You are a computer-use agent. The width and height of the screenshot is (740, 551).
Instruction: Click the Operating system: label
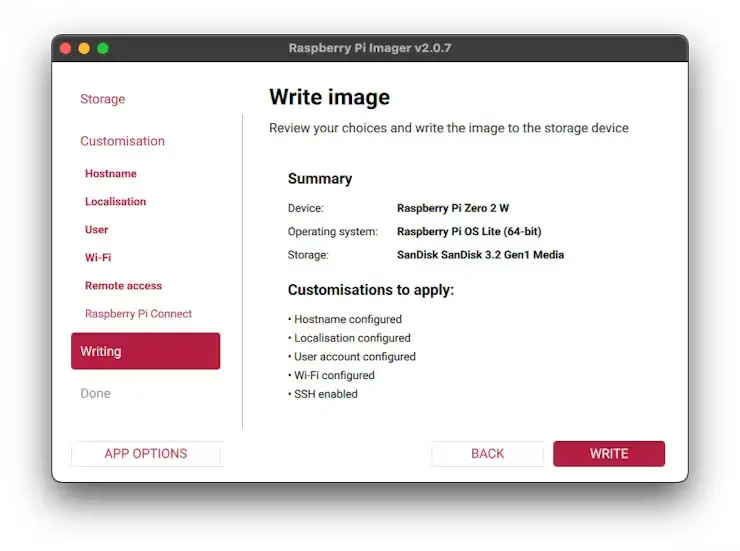point(333,232)
